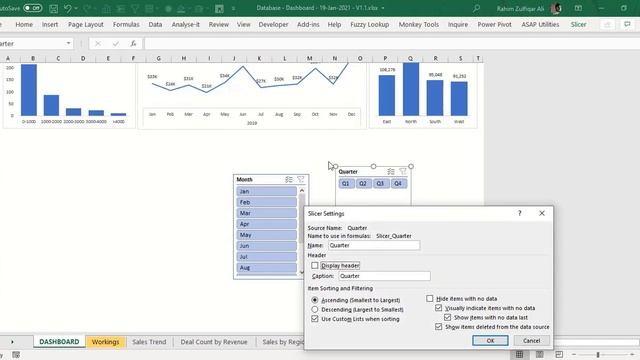
Task: Select Ascending (Smallest to Largest) radio
Action: [x=315, y=300]
